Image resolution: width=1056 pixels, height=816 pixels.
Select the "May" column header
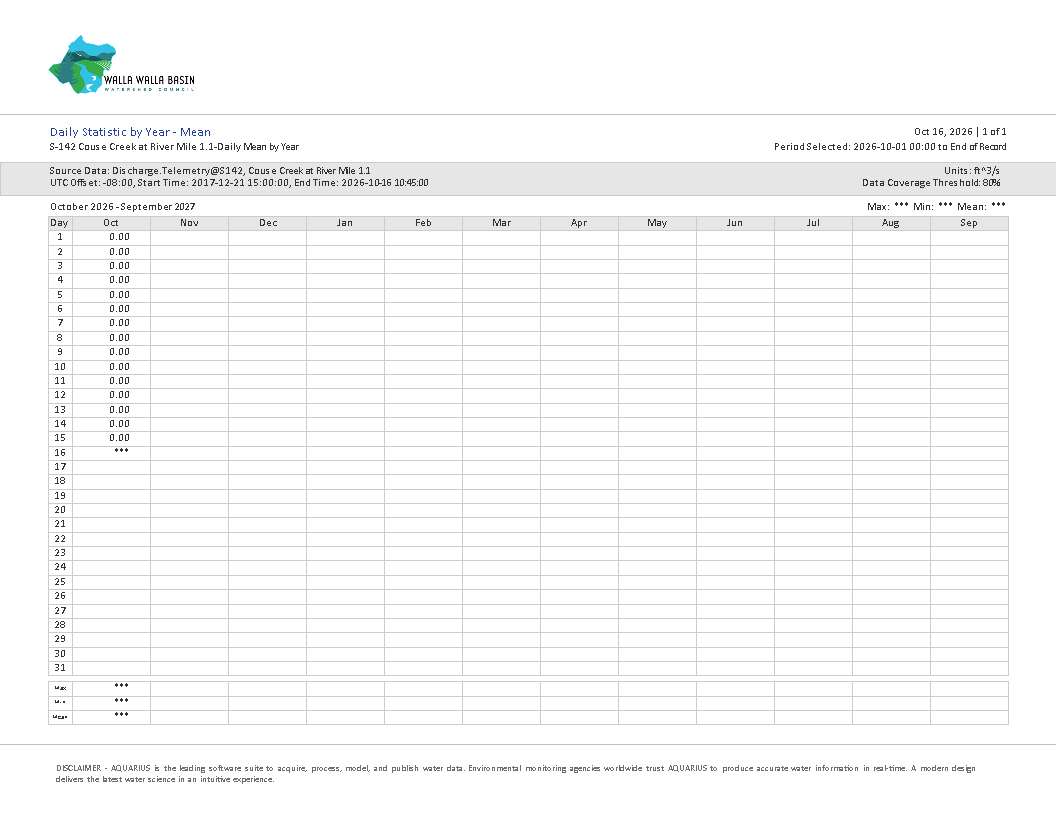(657, 223)
